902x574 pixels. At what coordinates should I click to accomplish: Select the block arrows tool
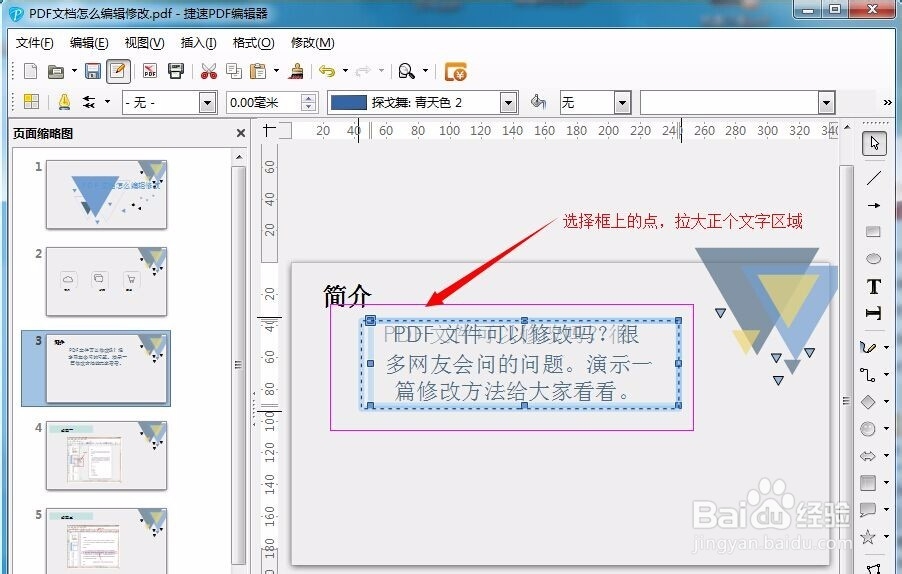point(869,456)
